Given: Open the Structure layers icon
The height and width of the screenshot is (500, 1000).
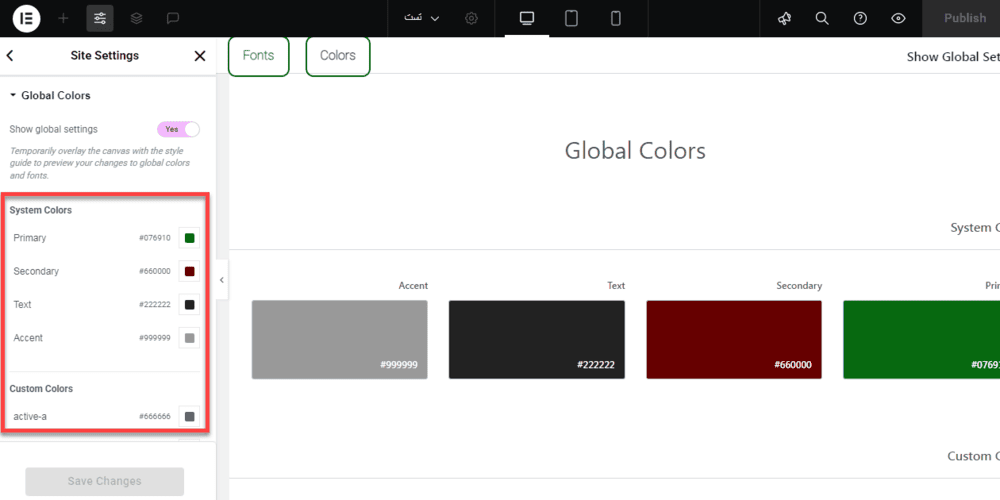Looking at the screenshot, I should [136, 18].
